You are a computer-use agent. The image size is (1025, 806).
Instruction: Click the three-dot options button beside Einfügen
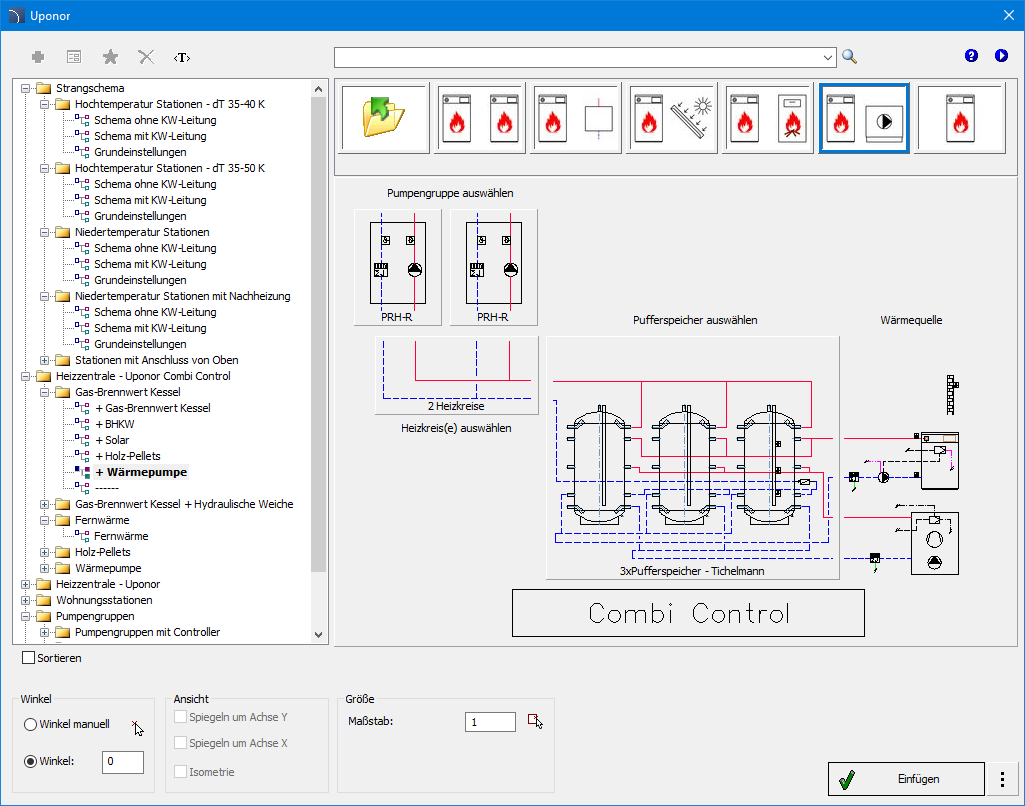[x=1001, y=779]
